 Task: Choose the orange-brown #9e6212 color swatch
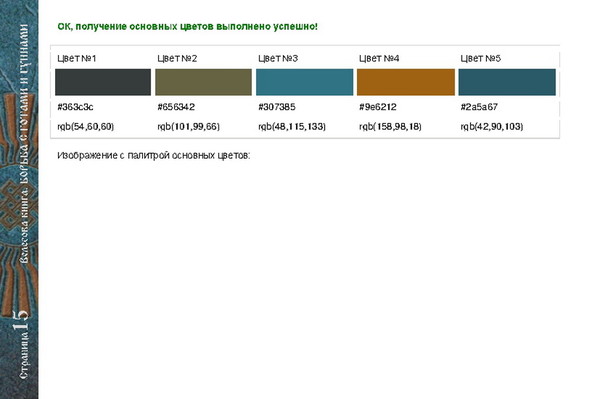[x=406, y=82]
